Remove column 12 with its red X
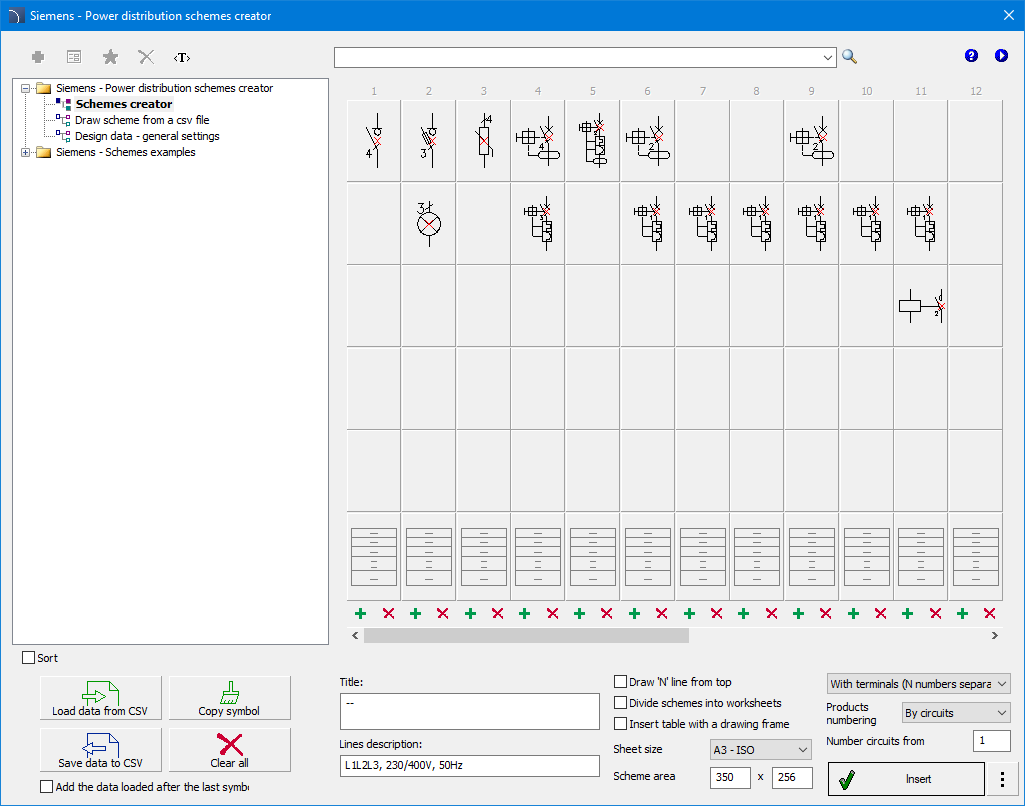 tap(990, 613)
